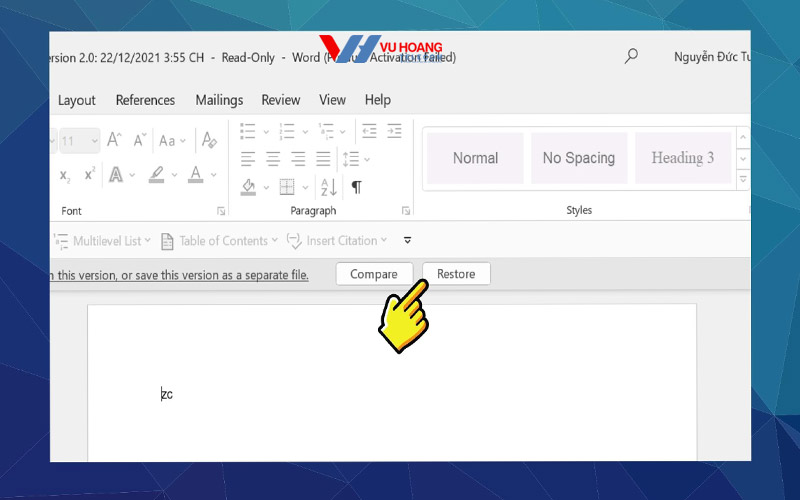Click the Search magnifier in title bar
Screen dimensions: 800x500
click(631, 57)
